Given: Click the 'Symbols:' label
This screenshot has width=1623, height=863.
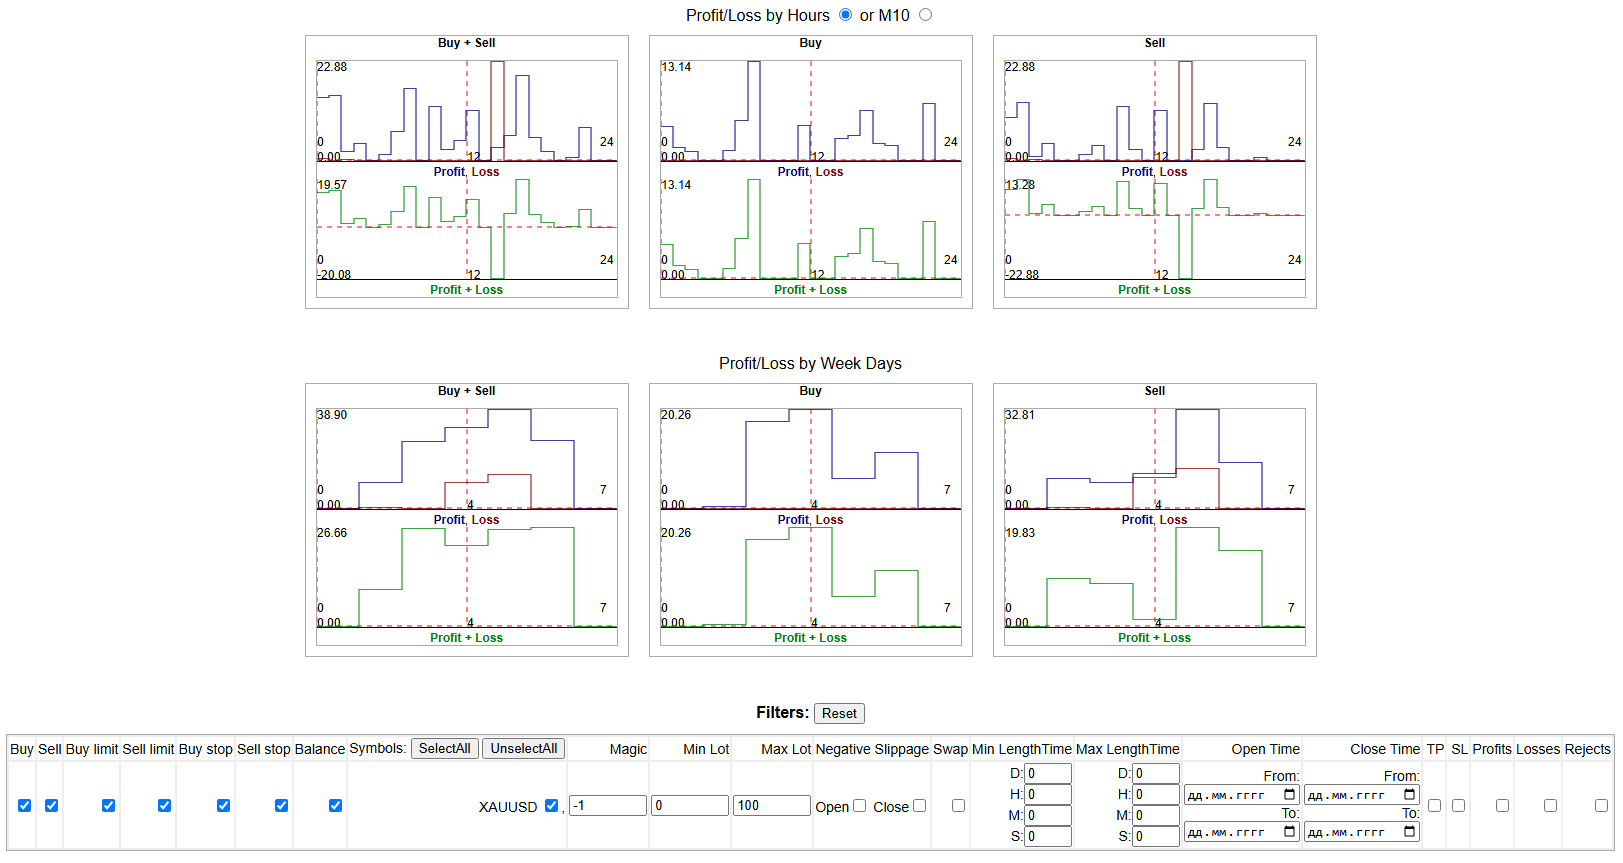Looking at the screenshot, I should point(378,748).
